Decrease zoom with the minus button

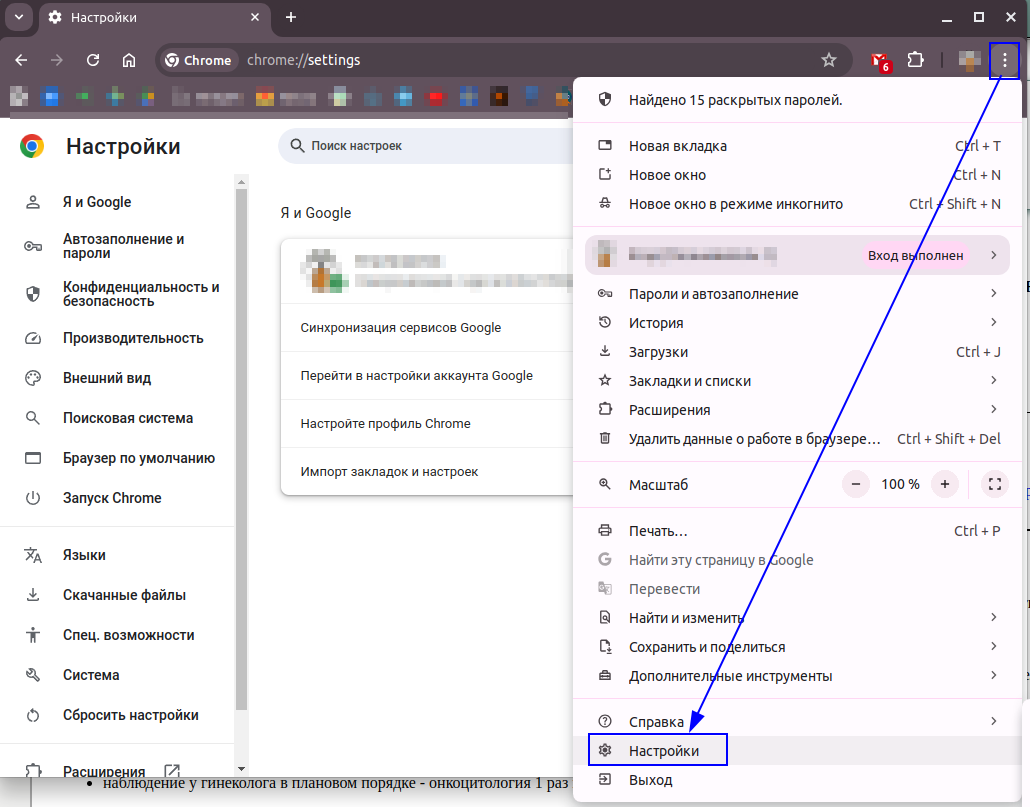pyautogui.click(x=856, y=484)
